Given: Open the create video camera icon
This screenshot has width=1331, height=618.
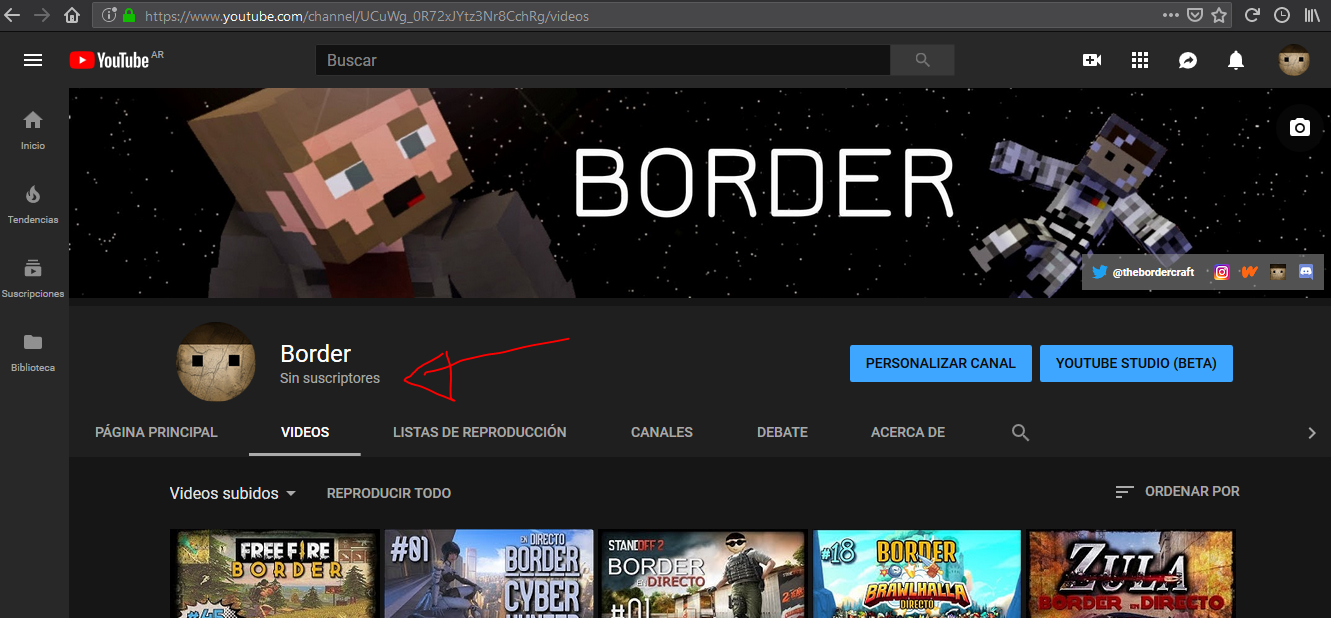Looking at the screenshot, I should [x=1092, y=60].
